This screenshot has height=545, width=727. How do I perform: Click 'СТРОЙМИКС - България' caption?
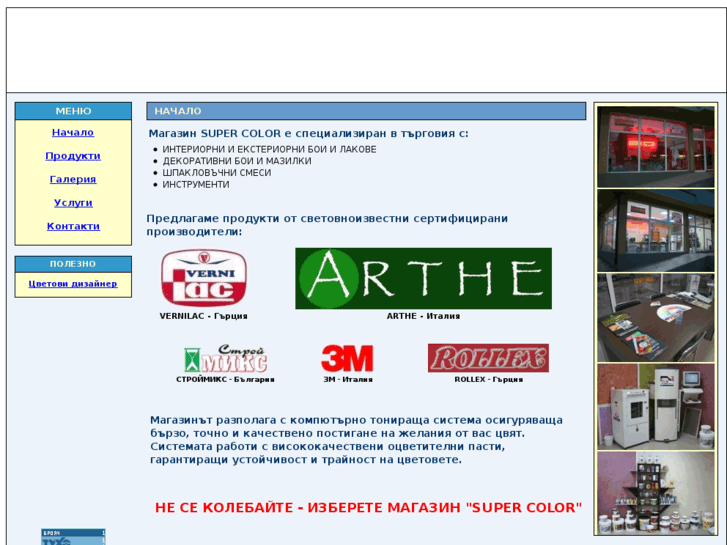[225, 379]
